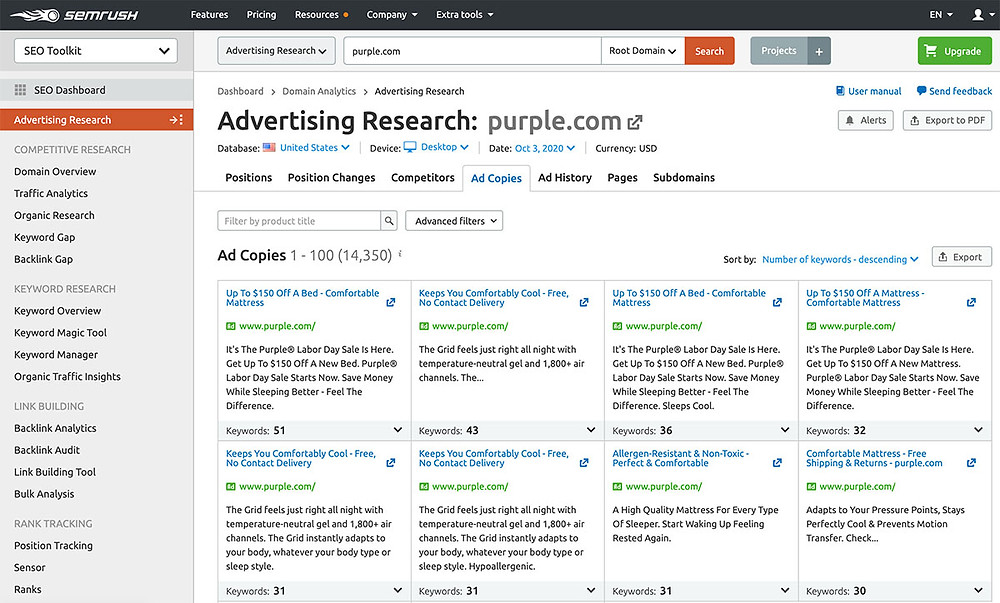Click the SEO Dashboard grid icon

pyautogui.click(x=20, y=90)
